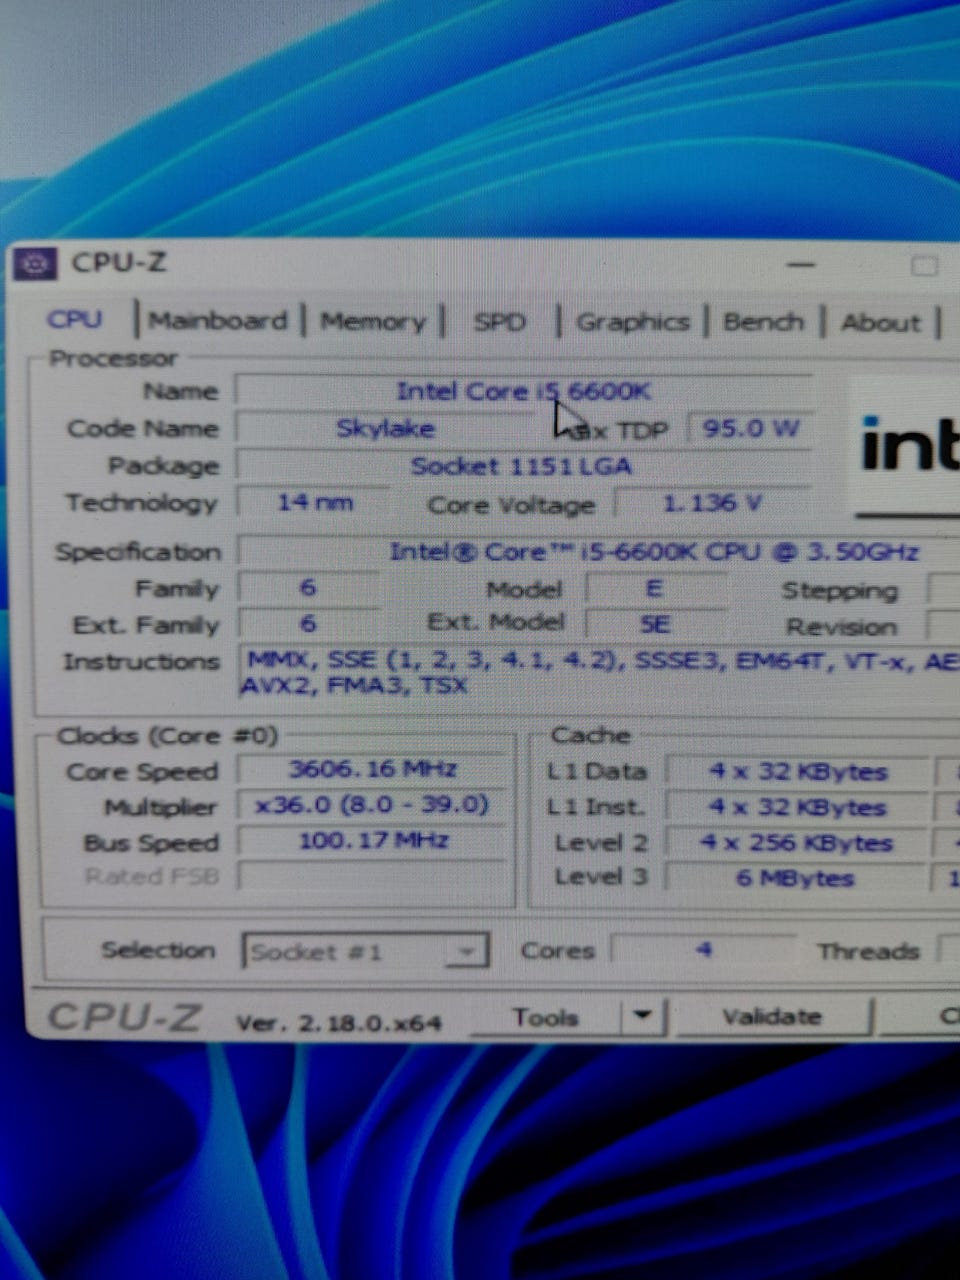Viewport: 960px width, 1280px height.
Task: Open the Memory tab
Action: click(x=373, y=322)
